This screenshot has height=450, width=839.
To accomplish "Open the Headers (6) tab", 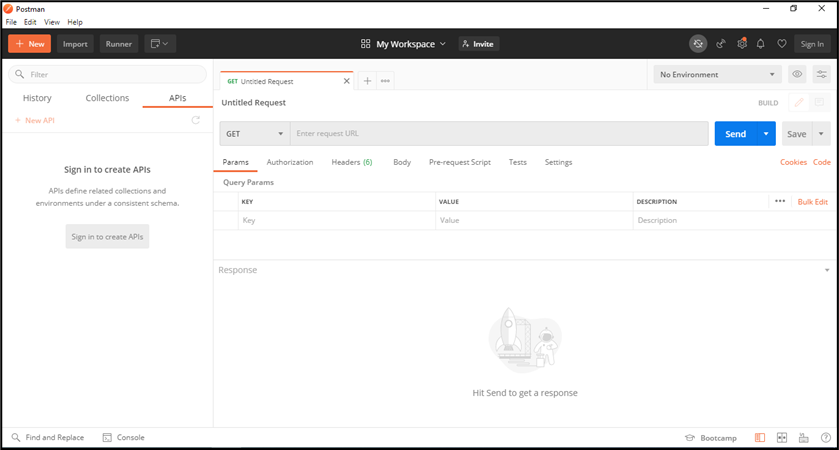I will click(x=352, y=162).
